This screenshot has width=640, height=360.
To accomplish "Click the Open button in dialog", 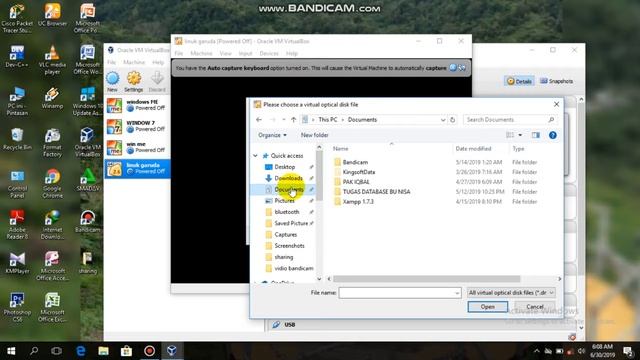I will pos(488,307).
